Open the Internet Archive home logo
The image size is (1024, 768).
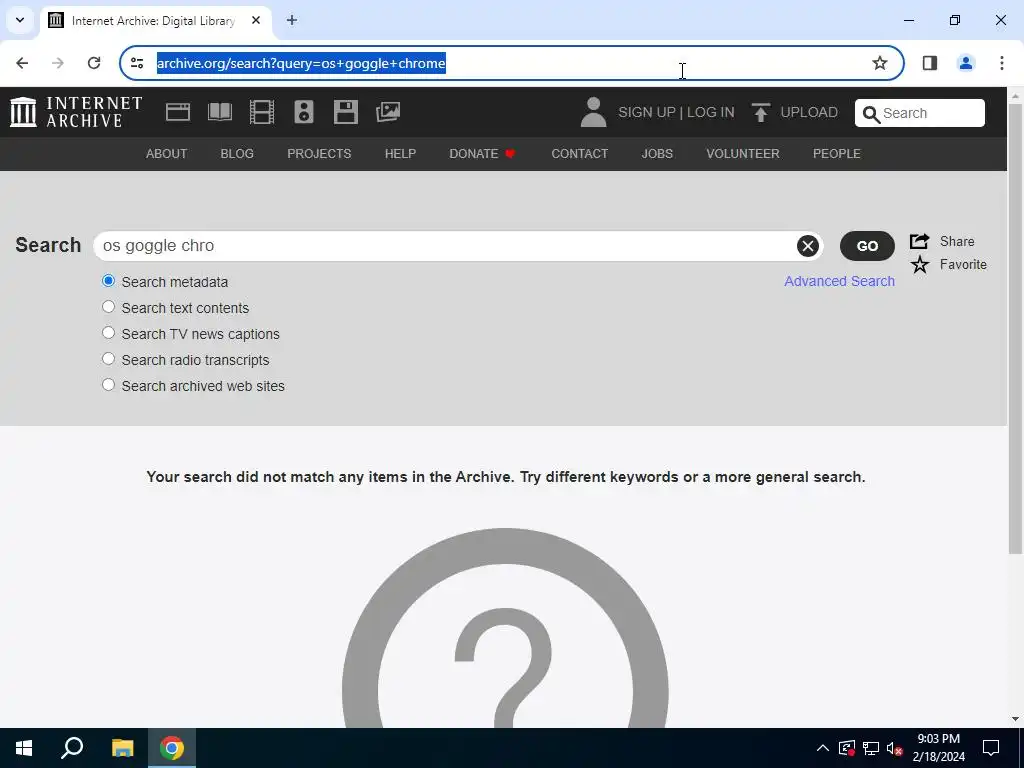pos(76,112)
